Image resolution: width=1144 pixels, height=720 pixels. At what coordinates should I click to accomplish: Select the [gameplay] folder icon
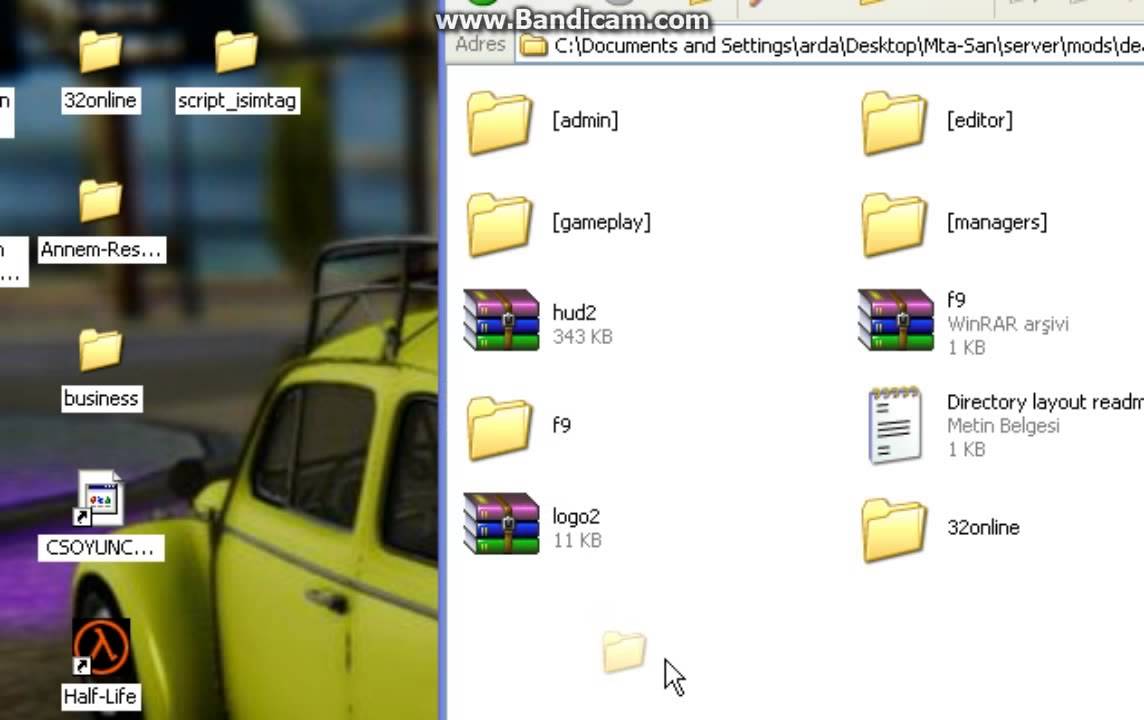point(499,225)
